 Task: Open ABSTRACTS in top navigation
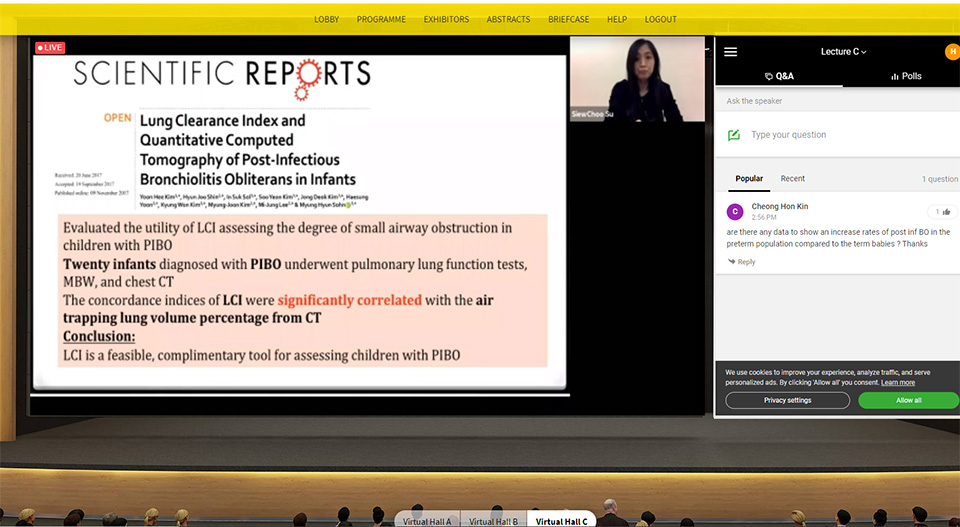pos(508,20)
